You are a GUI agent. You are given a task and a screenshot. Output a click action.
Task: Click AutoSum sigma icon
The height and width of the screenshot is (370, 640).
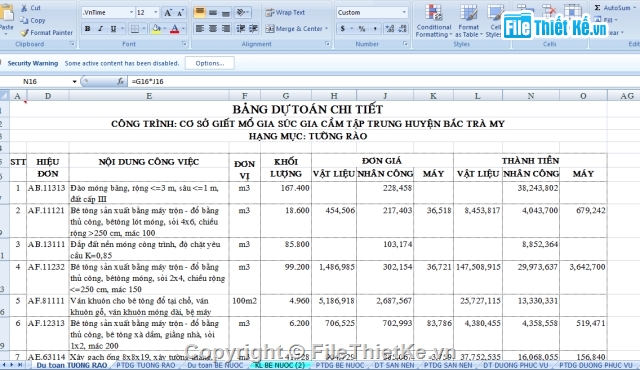tap(597, 8)
